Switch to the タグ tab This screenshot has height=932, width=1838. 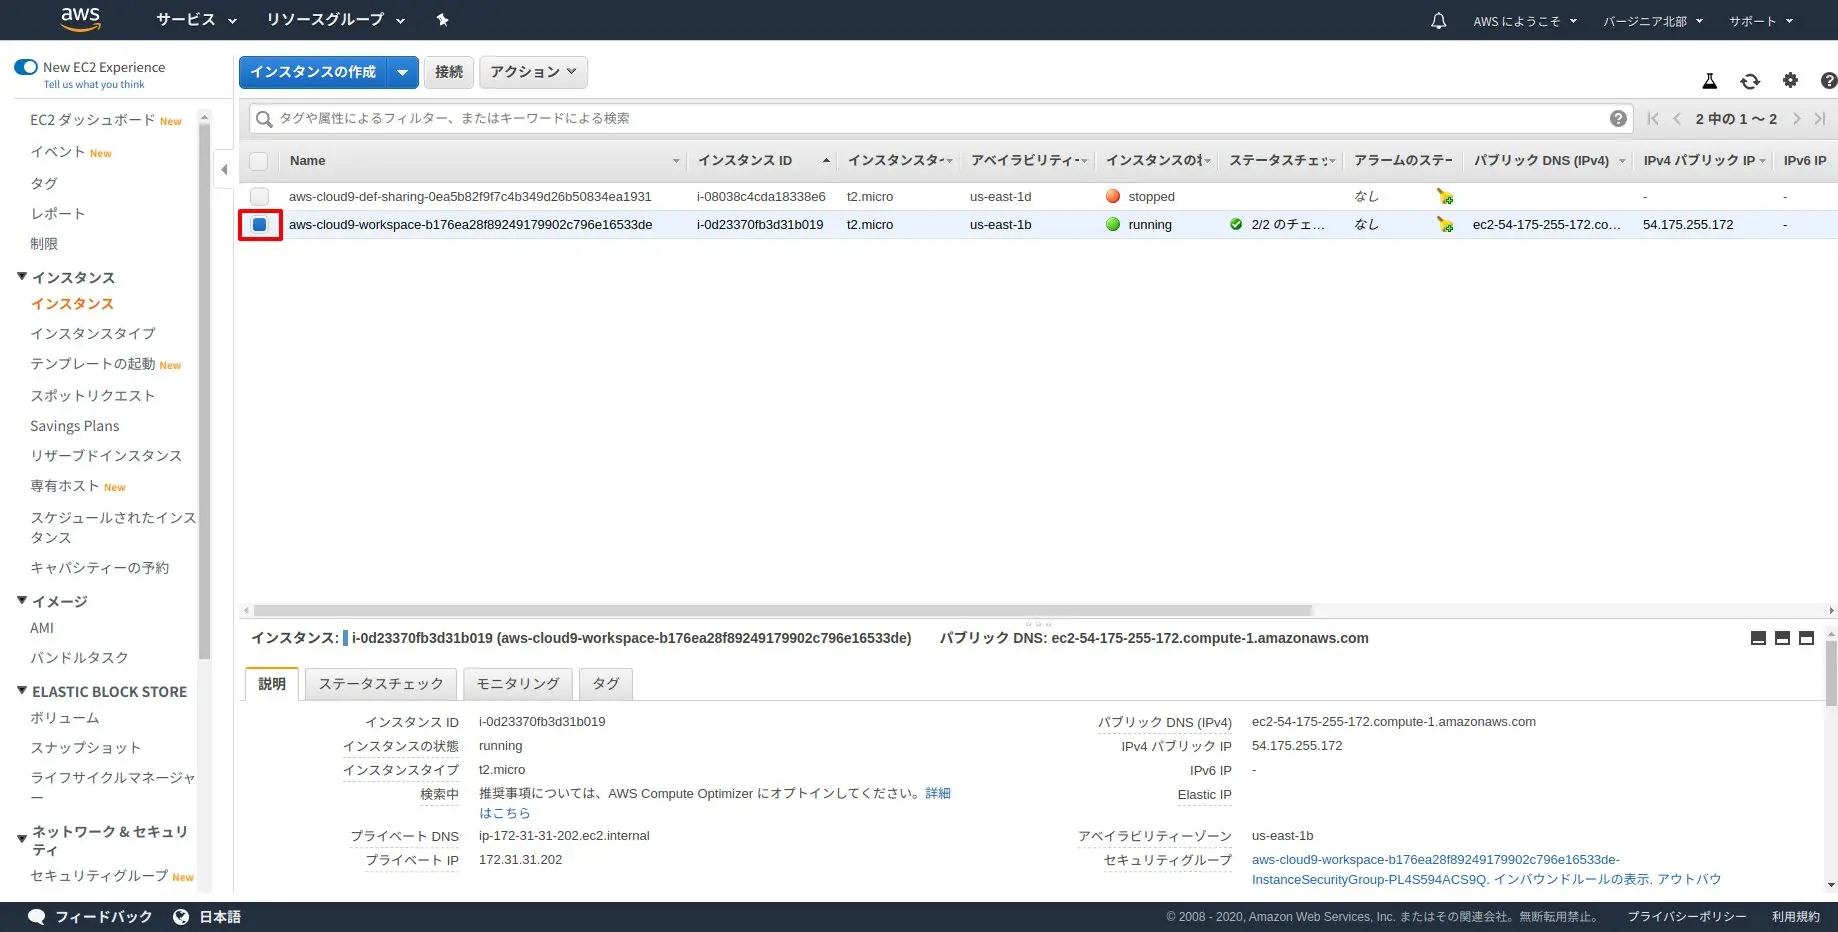[x=606, y=684]
